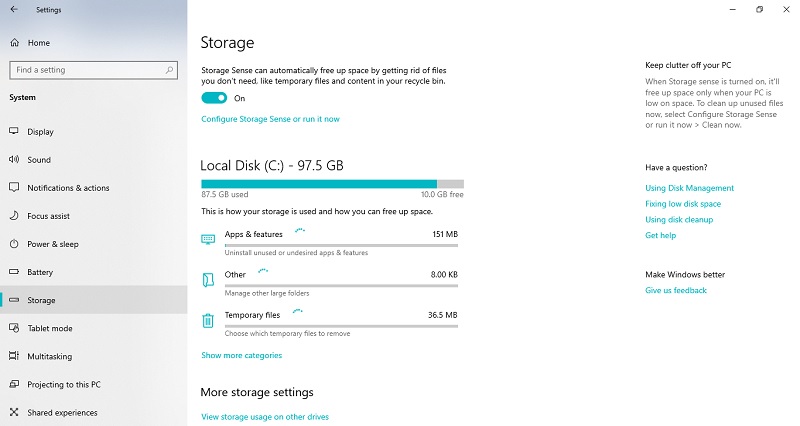Open the Apps & features storage category
Image resolution: width=800 pixels, height=426 pixels.
pos(253,234)
